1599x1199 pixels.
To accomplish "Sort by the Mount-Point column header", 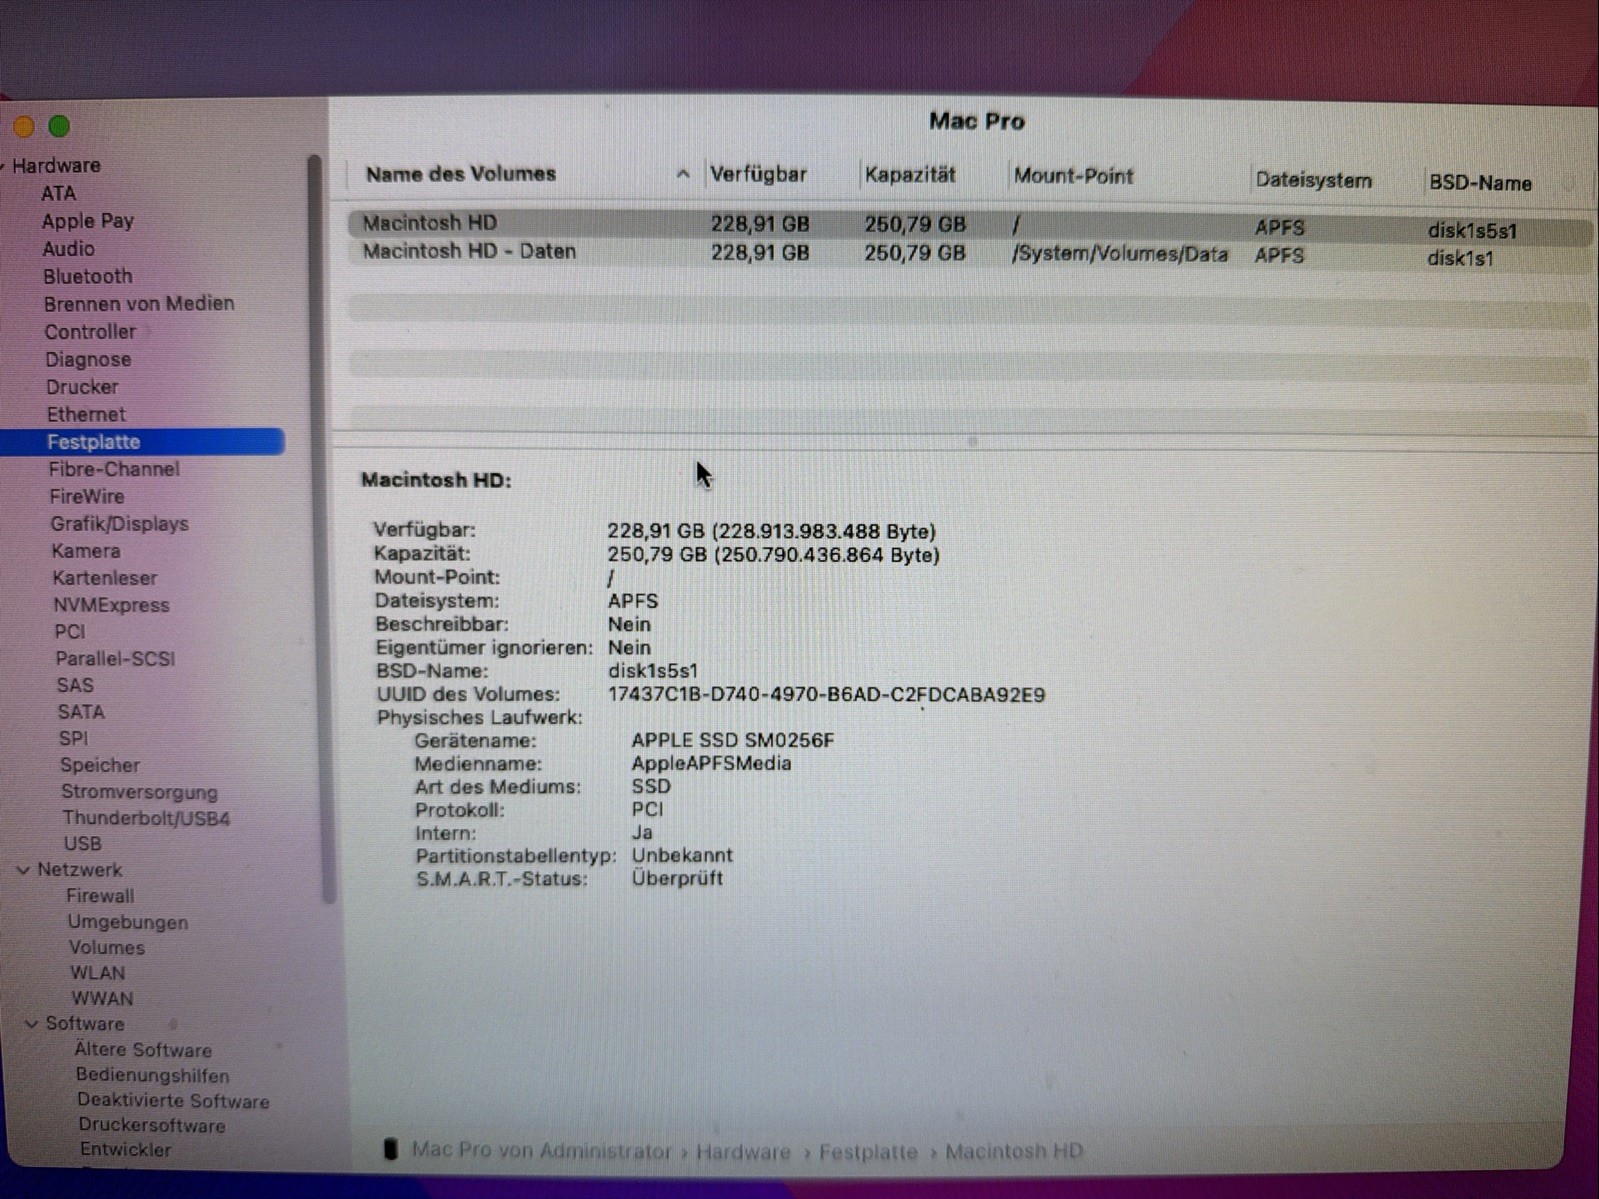I will 1074,176.
